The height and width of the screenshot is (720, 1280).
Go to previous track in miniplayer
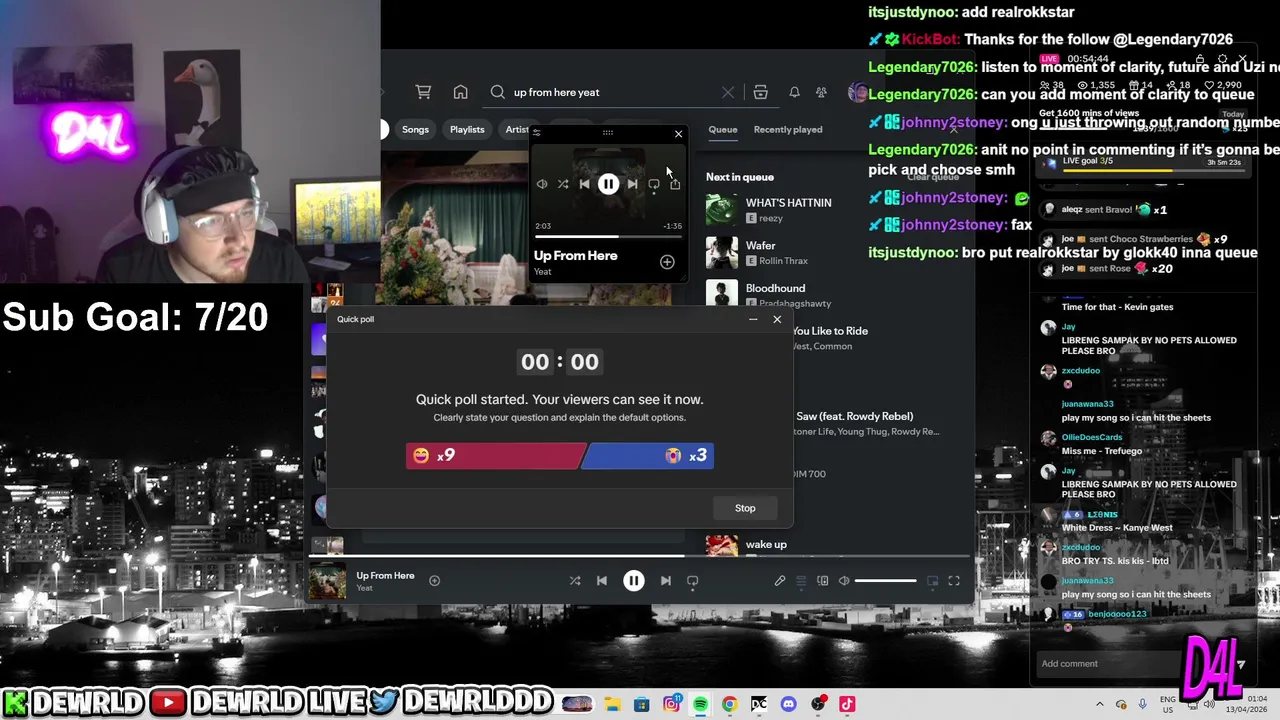pyautogui.click(x=585, y=184)
